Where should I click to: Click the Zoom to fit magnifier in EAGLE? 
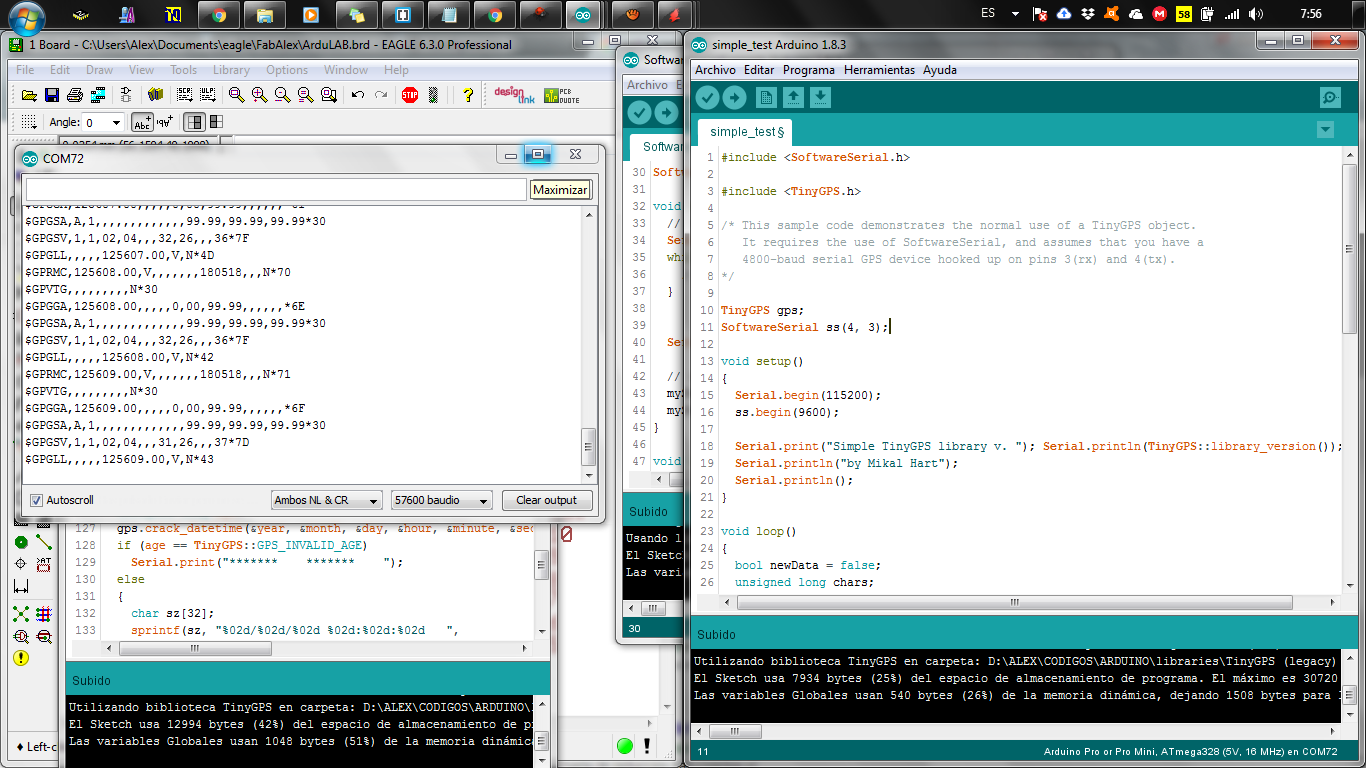237,95
